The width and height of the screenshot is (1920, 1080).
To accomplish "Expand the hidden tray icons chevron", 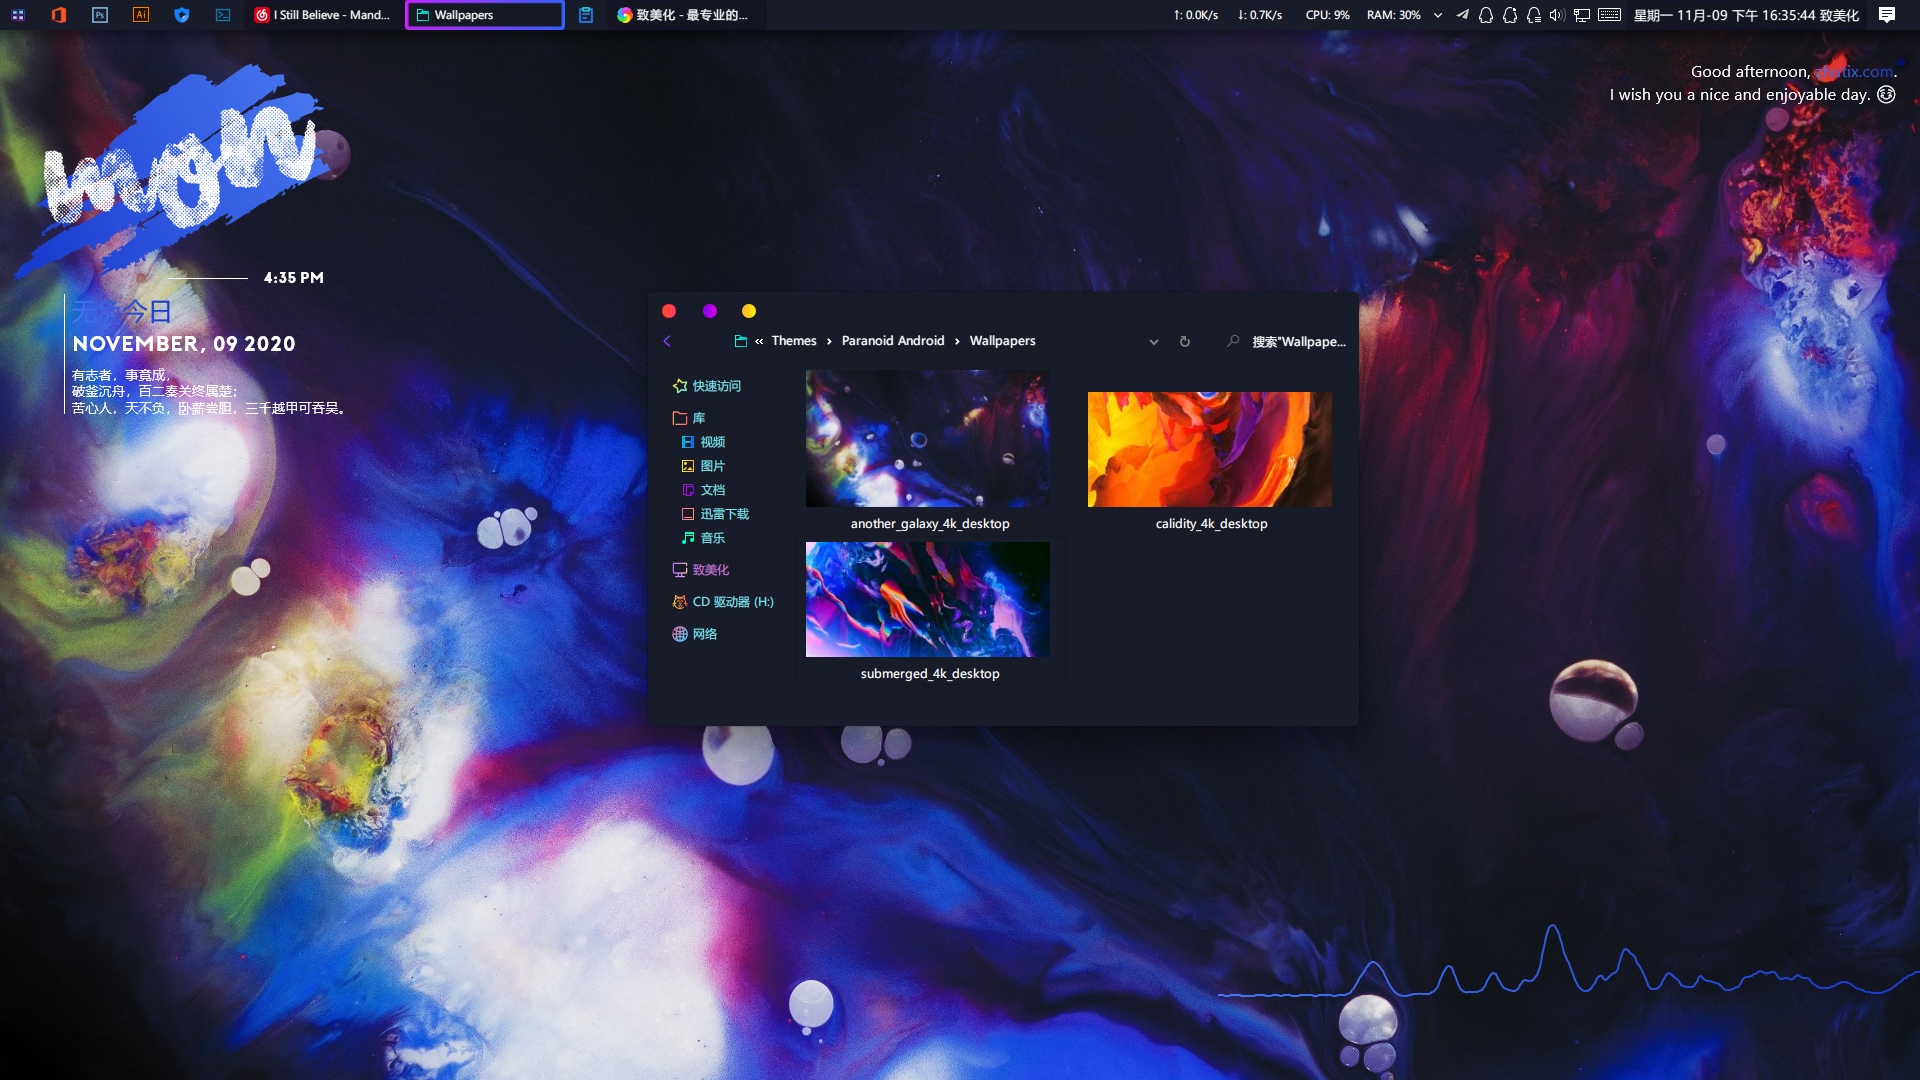I will [x=1438, y=15].
